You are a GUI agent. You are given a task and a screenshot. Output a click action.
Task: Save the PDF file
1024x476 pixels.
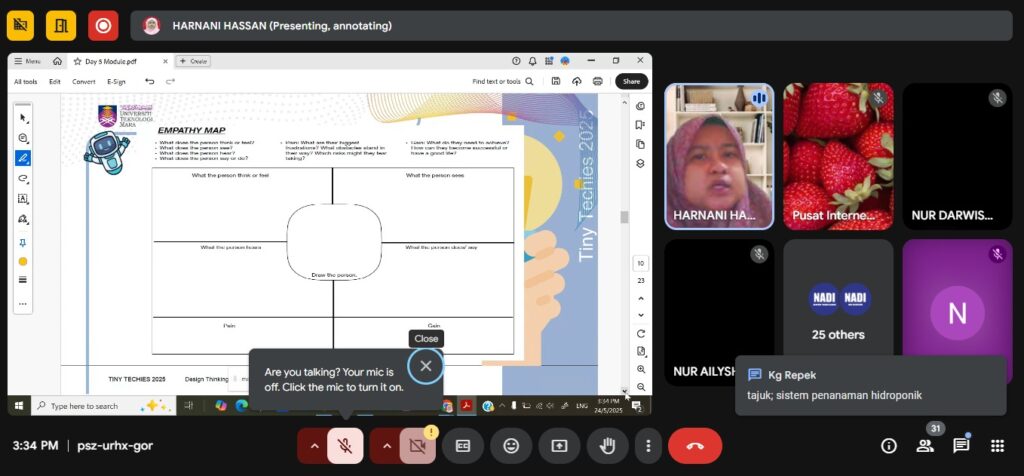(x=556, y=82)
